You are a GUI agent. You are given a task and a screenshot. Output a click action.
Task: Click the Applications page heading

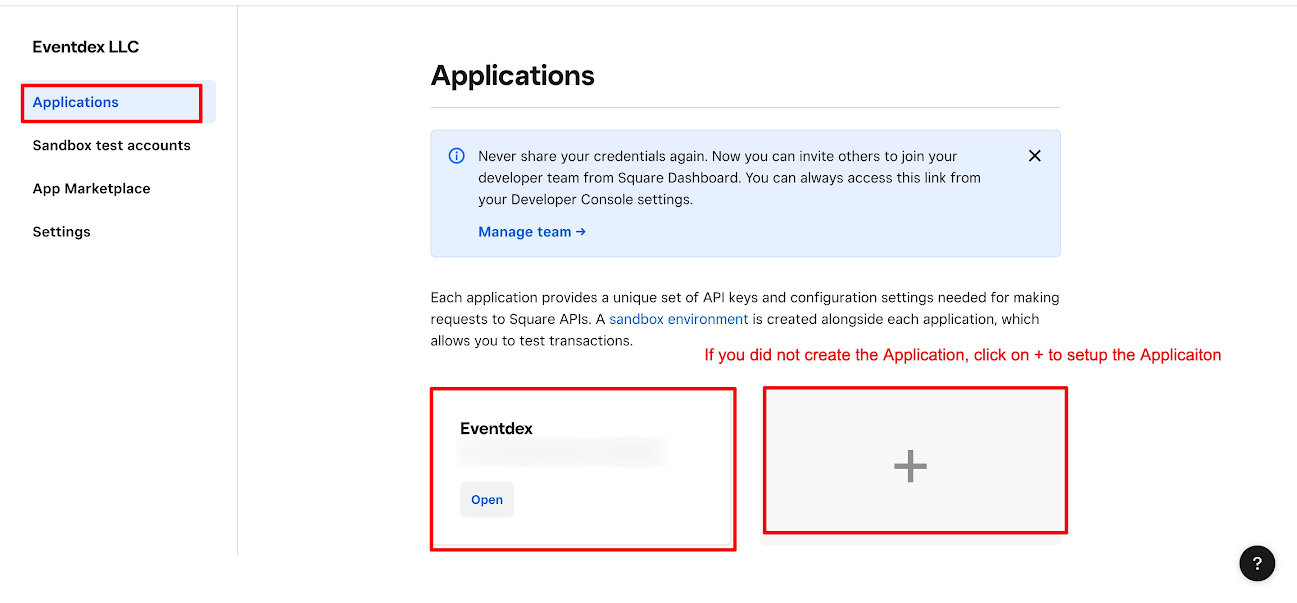512,76
